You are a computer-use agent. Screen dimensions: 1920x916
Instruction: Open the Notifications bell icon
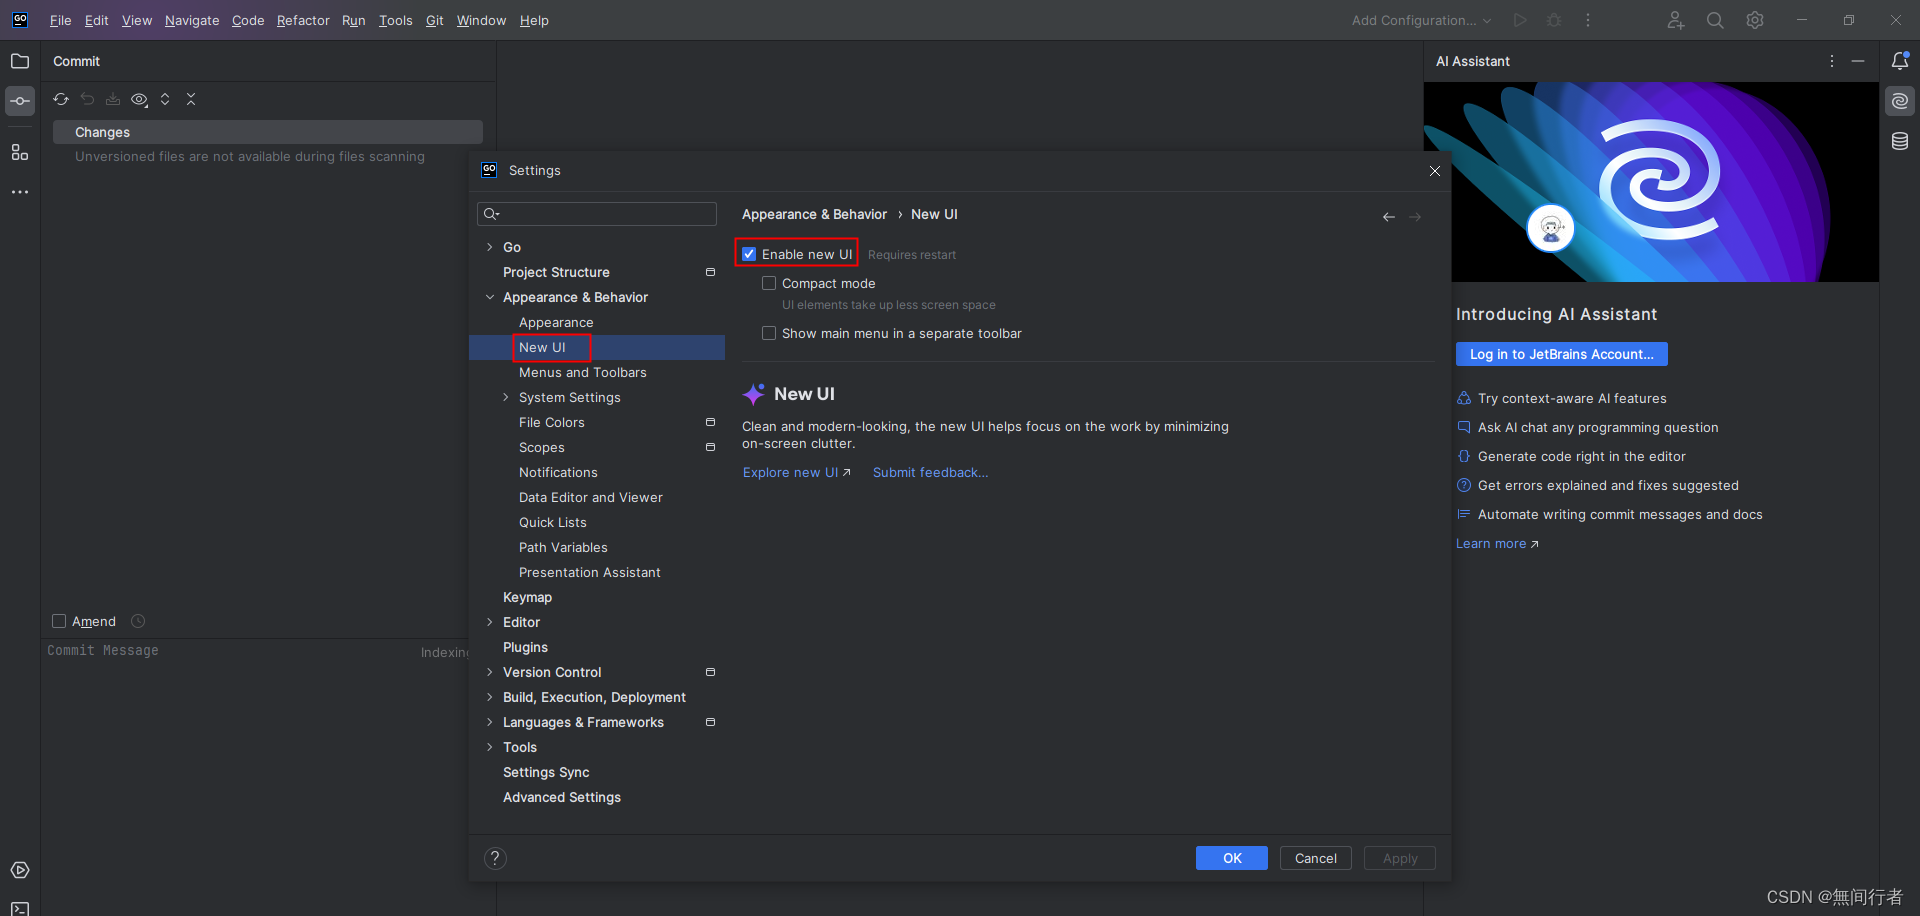[1900, 61]
